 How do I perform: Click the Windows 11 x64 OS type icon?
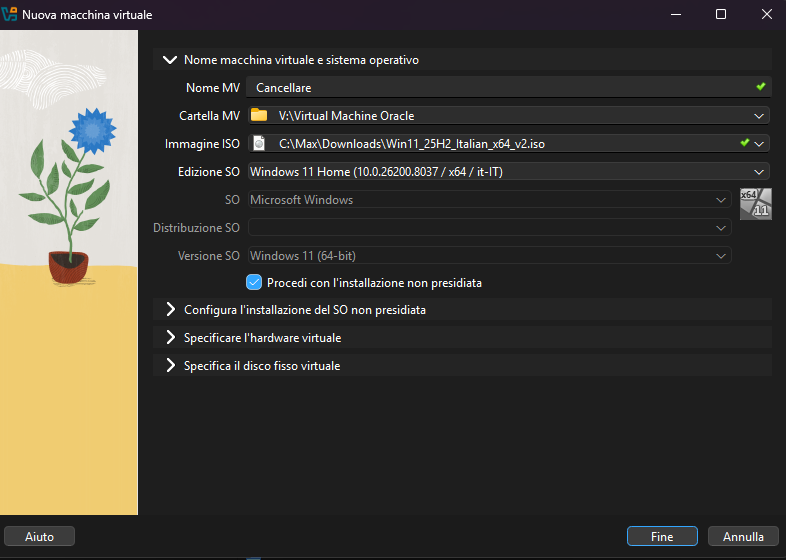[x=755, y=204]
